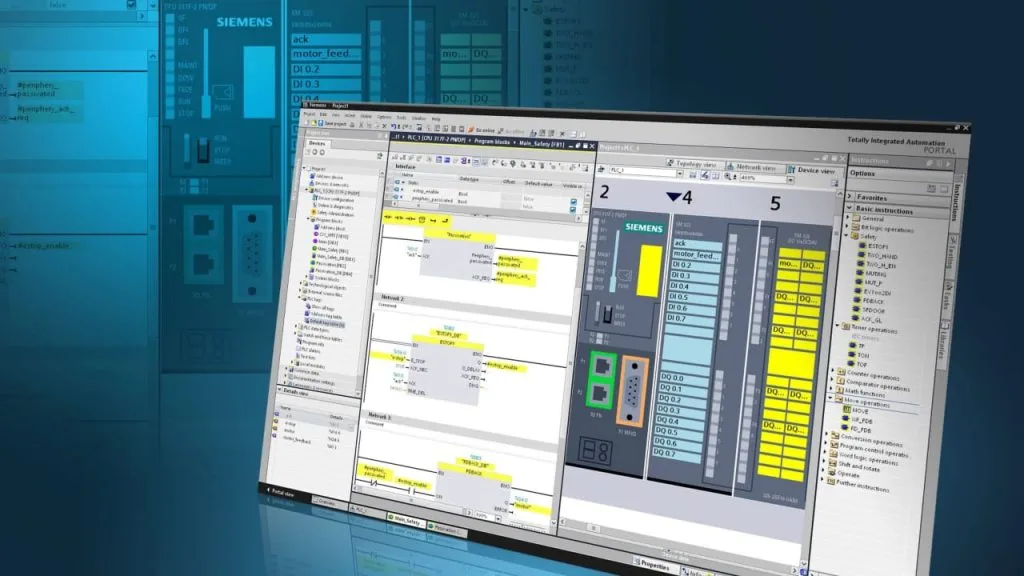
Task: Toggle visible checkbox for periphery_passivated row
Action: coord(573,210)
